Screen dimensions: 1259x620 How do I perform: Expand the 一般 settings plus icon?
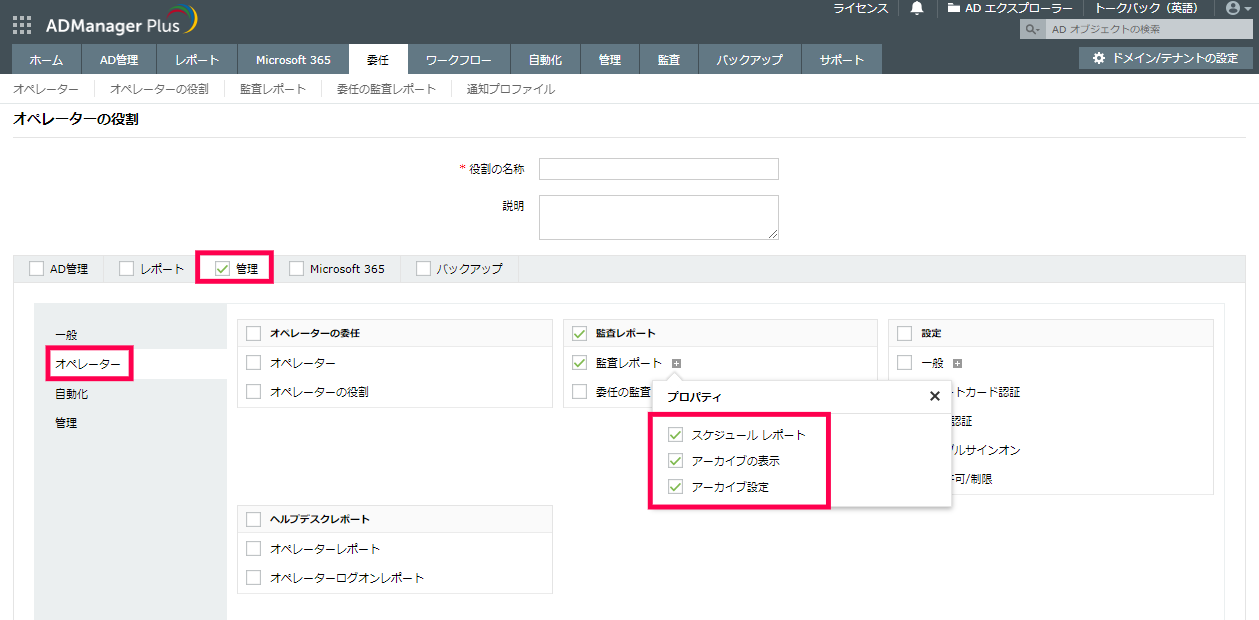[x=958, y=363]
